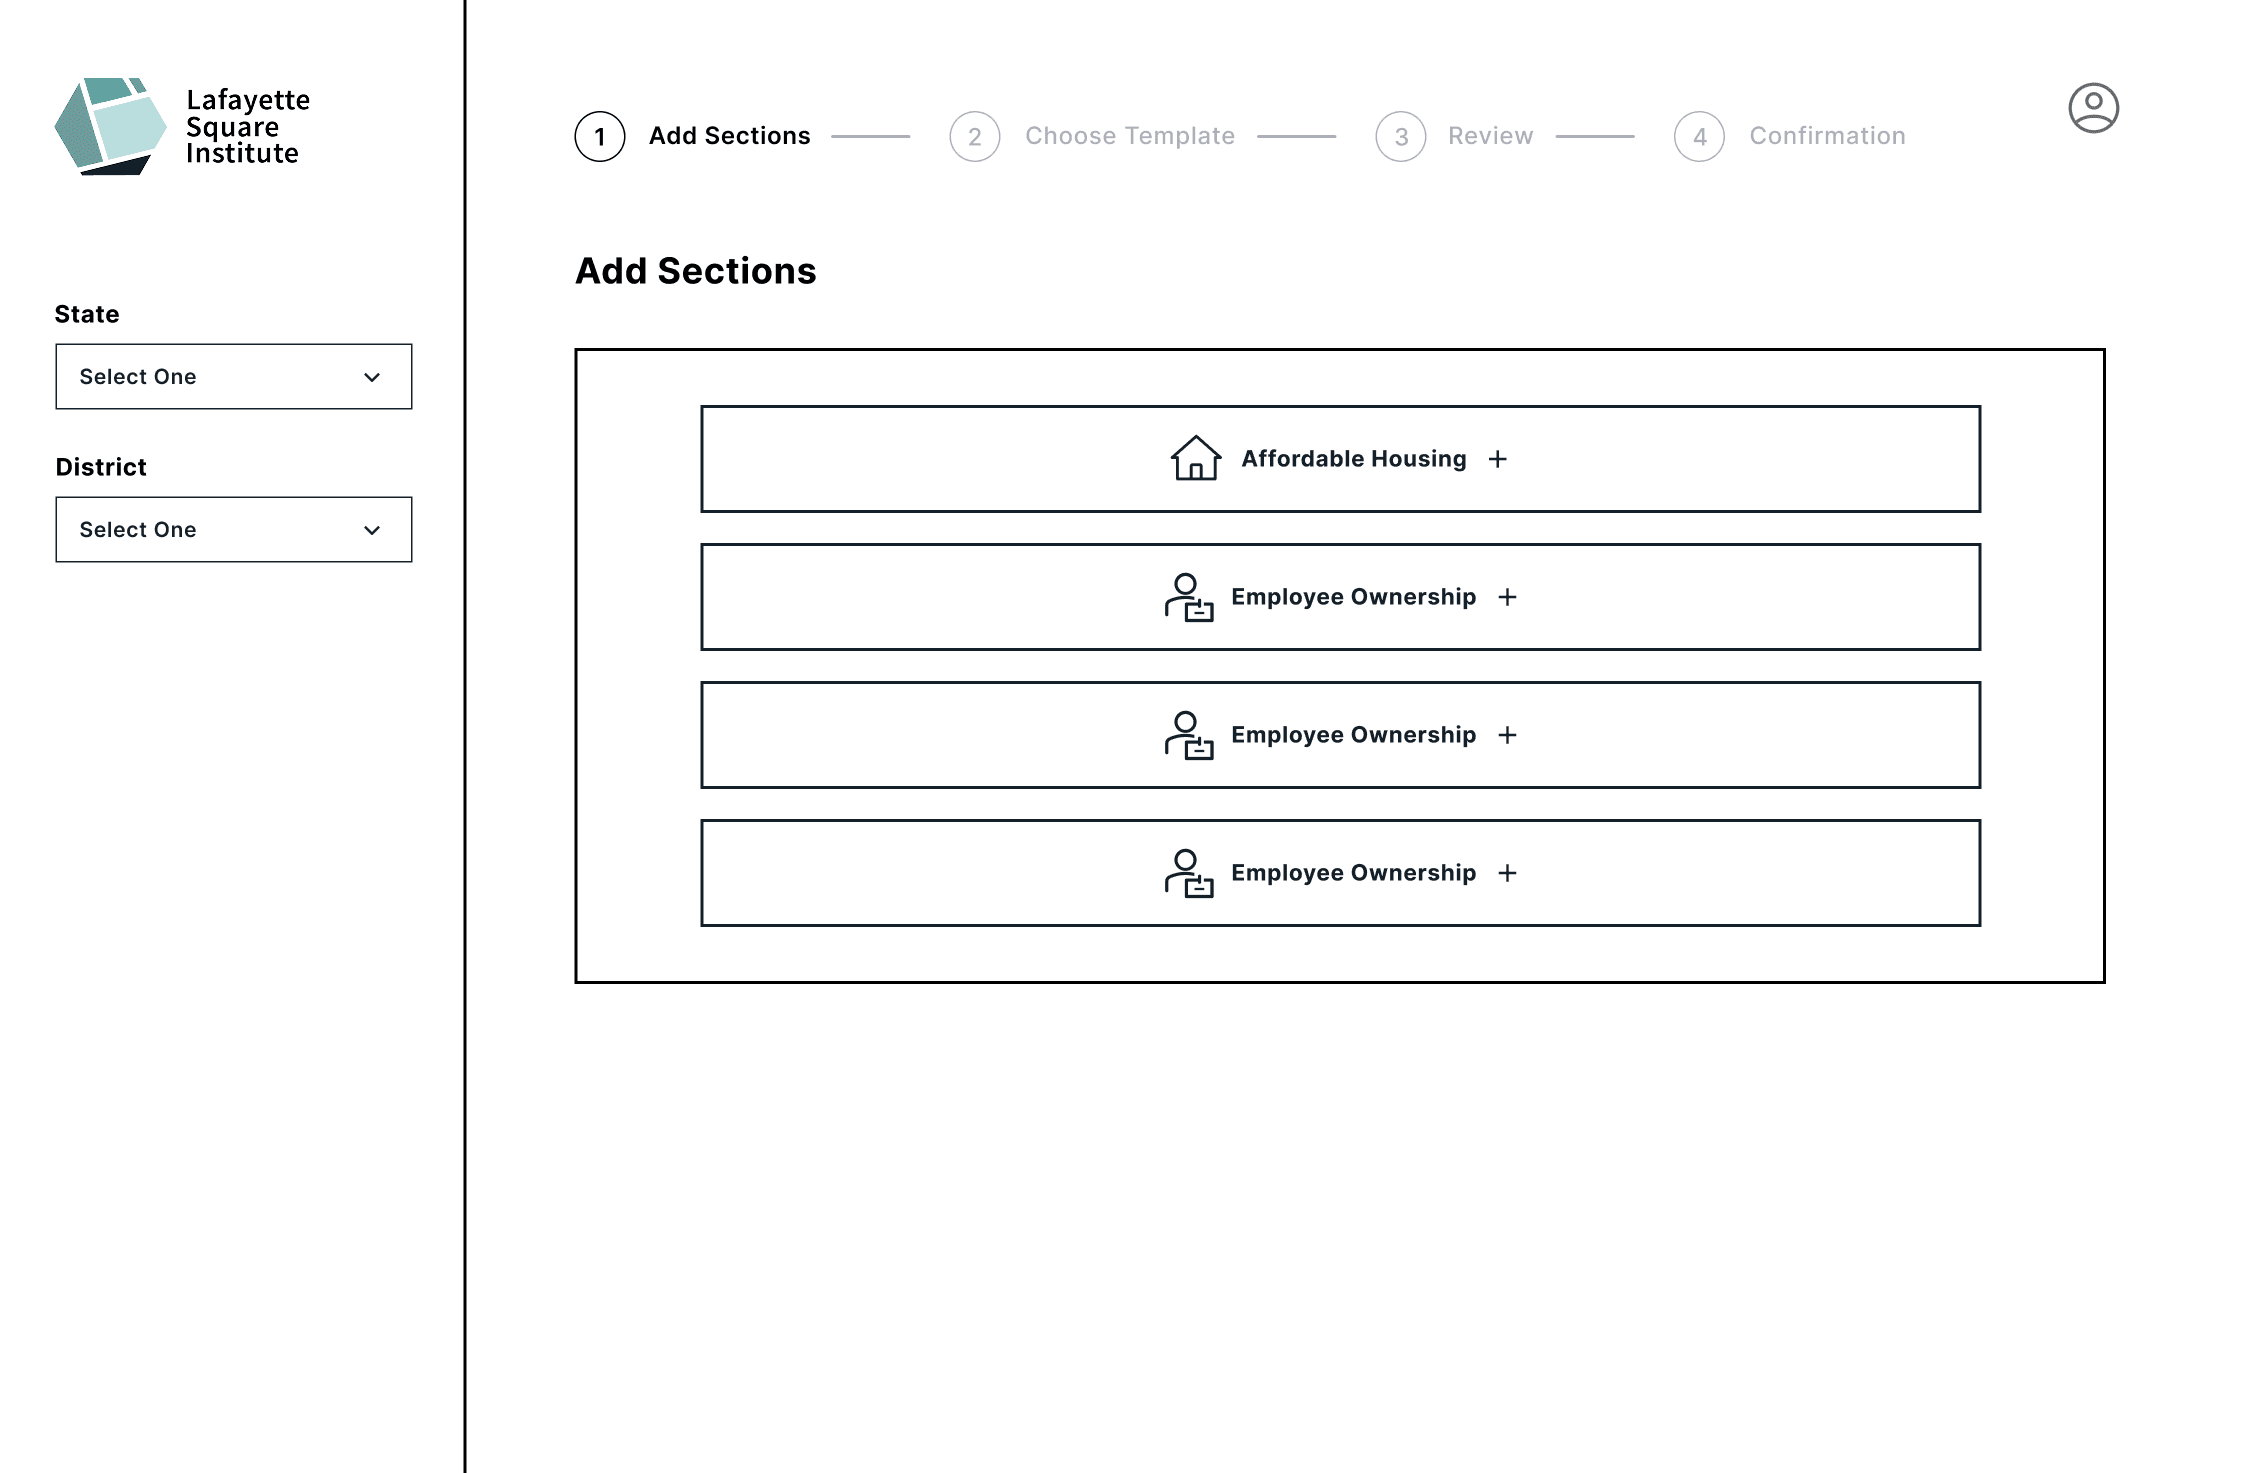Click the user profile avatar icon
The image size is (2268, 1473).
pyautogui.click(x=2093, y=108)
